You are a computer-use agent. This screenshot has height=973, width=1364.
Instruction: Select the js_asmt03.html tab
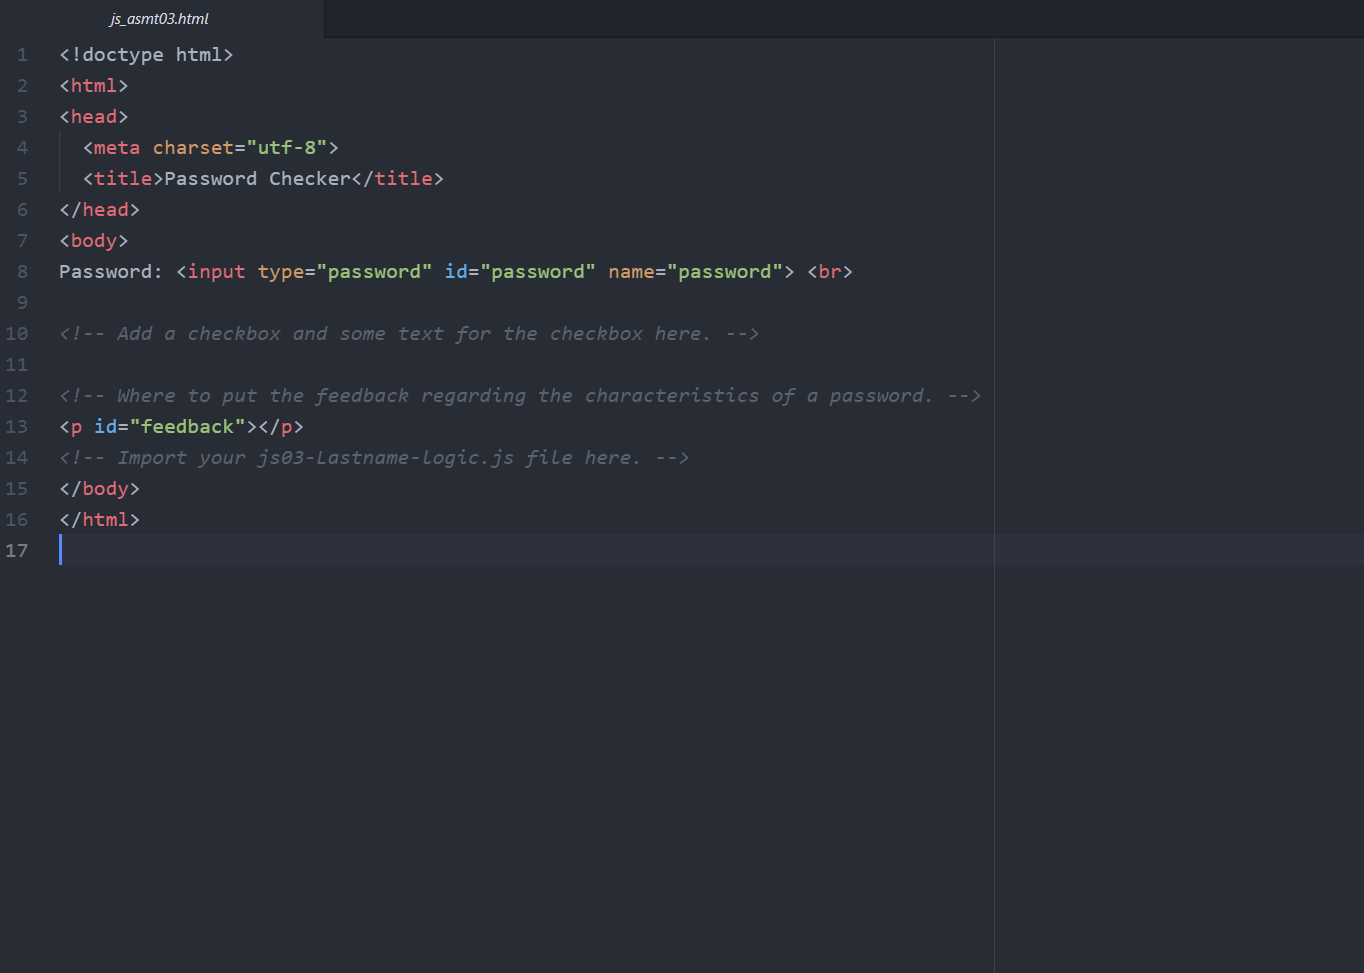tap(160, 18)
